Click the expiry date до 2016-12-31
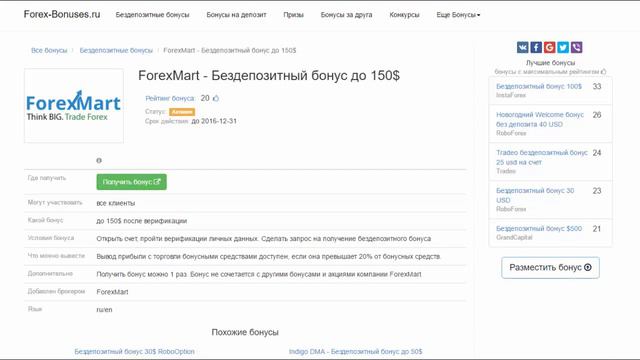Image resolution: width=640 pixels, height=360 pixels. [x=214, y=121]
